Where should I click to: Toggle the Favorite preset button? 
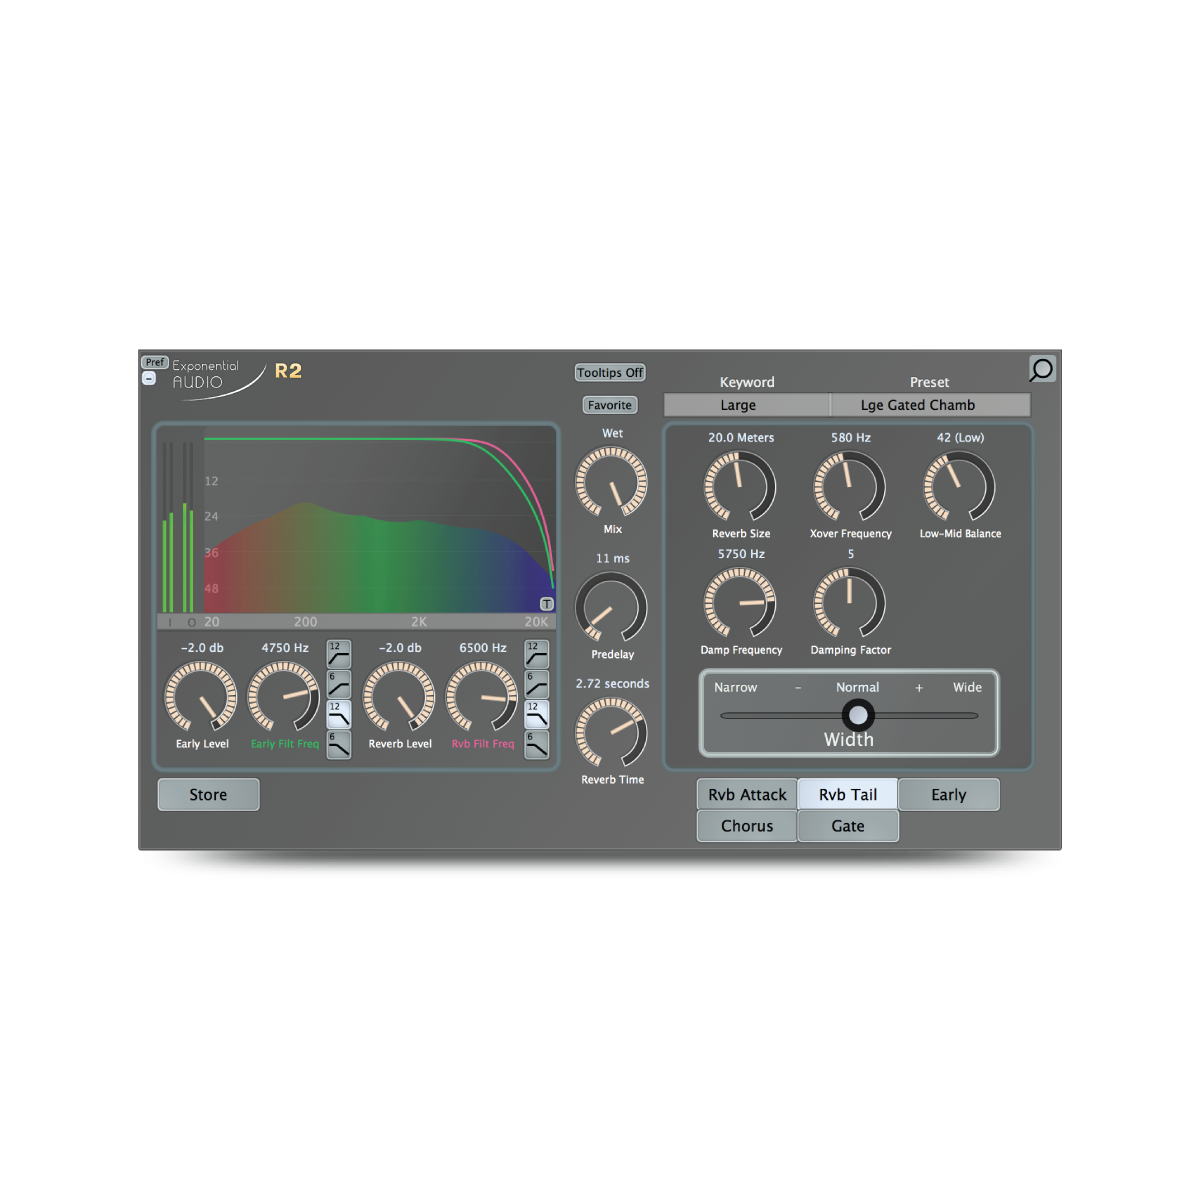610,405
